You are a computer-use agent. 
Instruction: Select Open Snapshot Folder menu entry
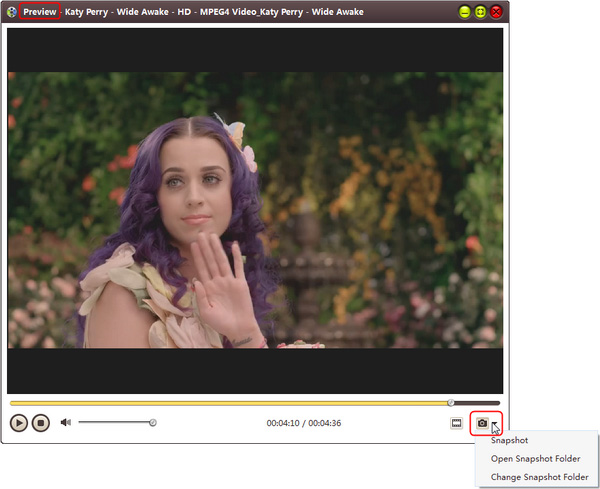[x=535, y=459]
